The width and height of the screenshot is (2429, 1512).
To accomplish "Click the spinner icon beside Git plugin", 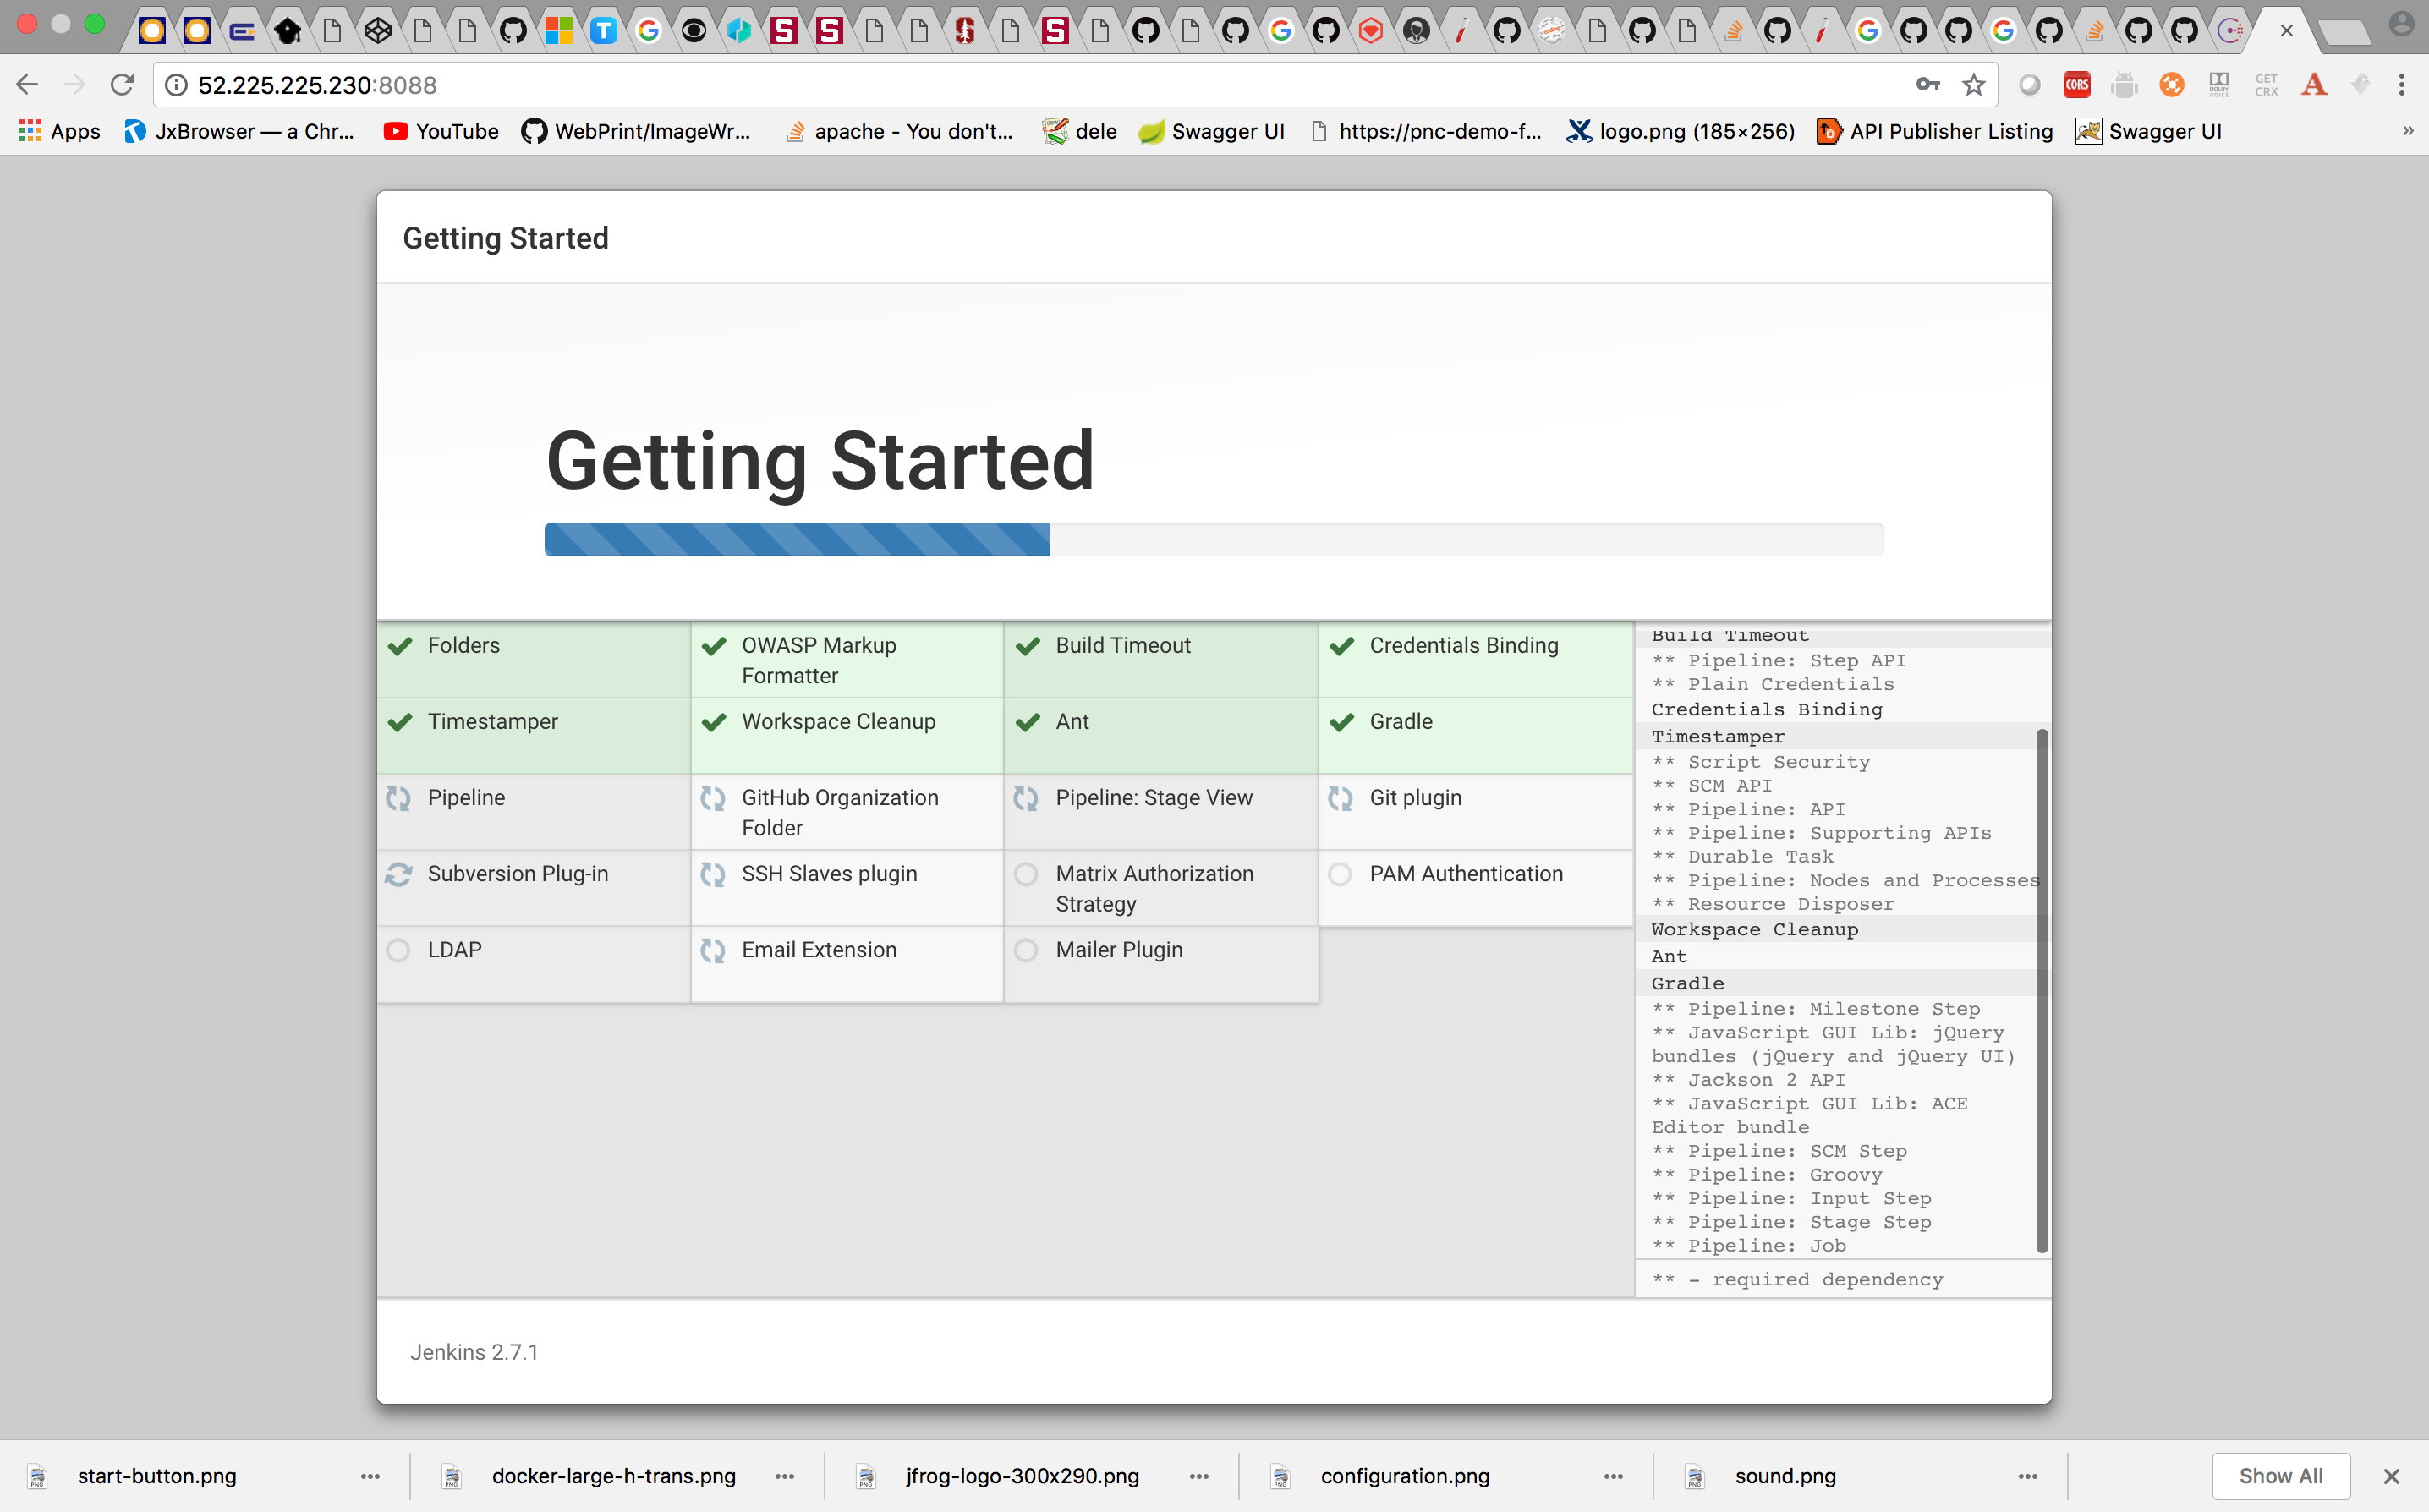I will pos(1341,798).
